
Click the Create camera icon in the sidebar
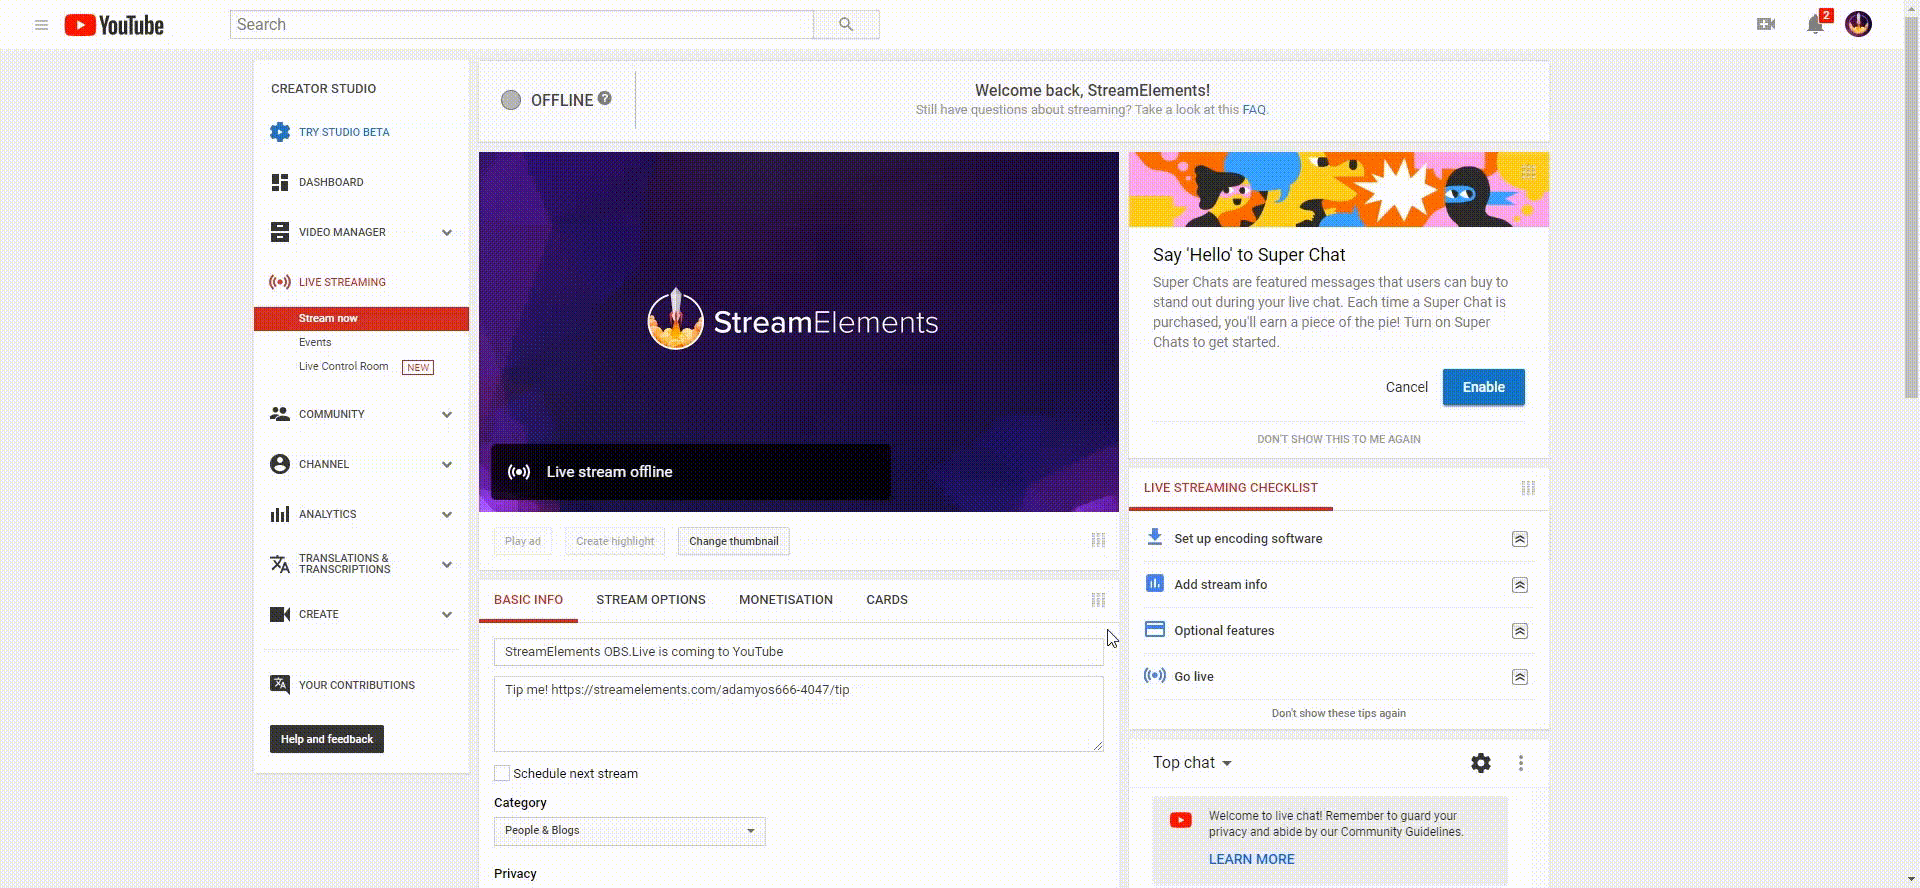click(x=280, y=614)
